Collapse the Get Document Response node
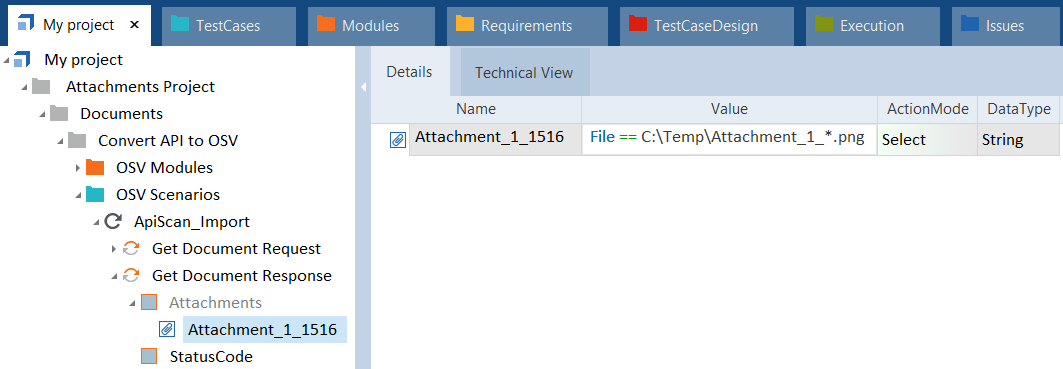 (114, 276)
